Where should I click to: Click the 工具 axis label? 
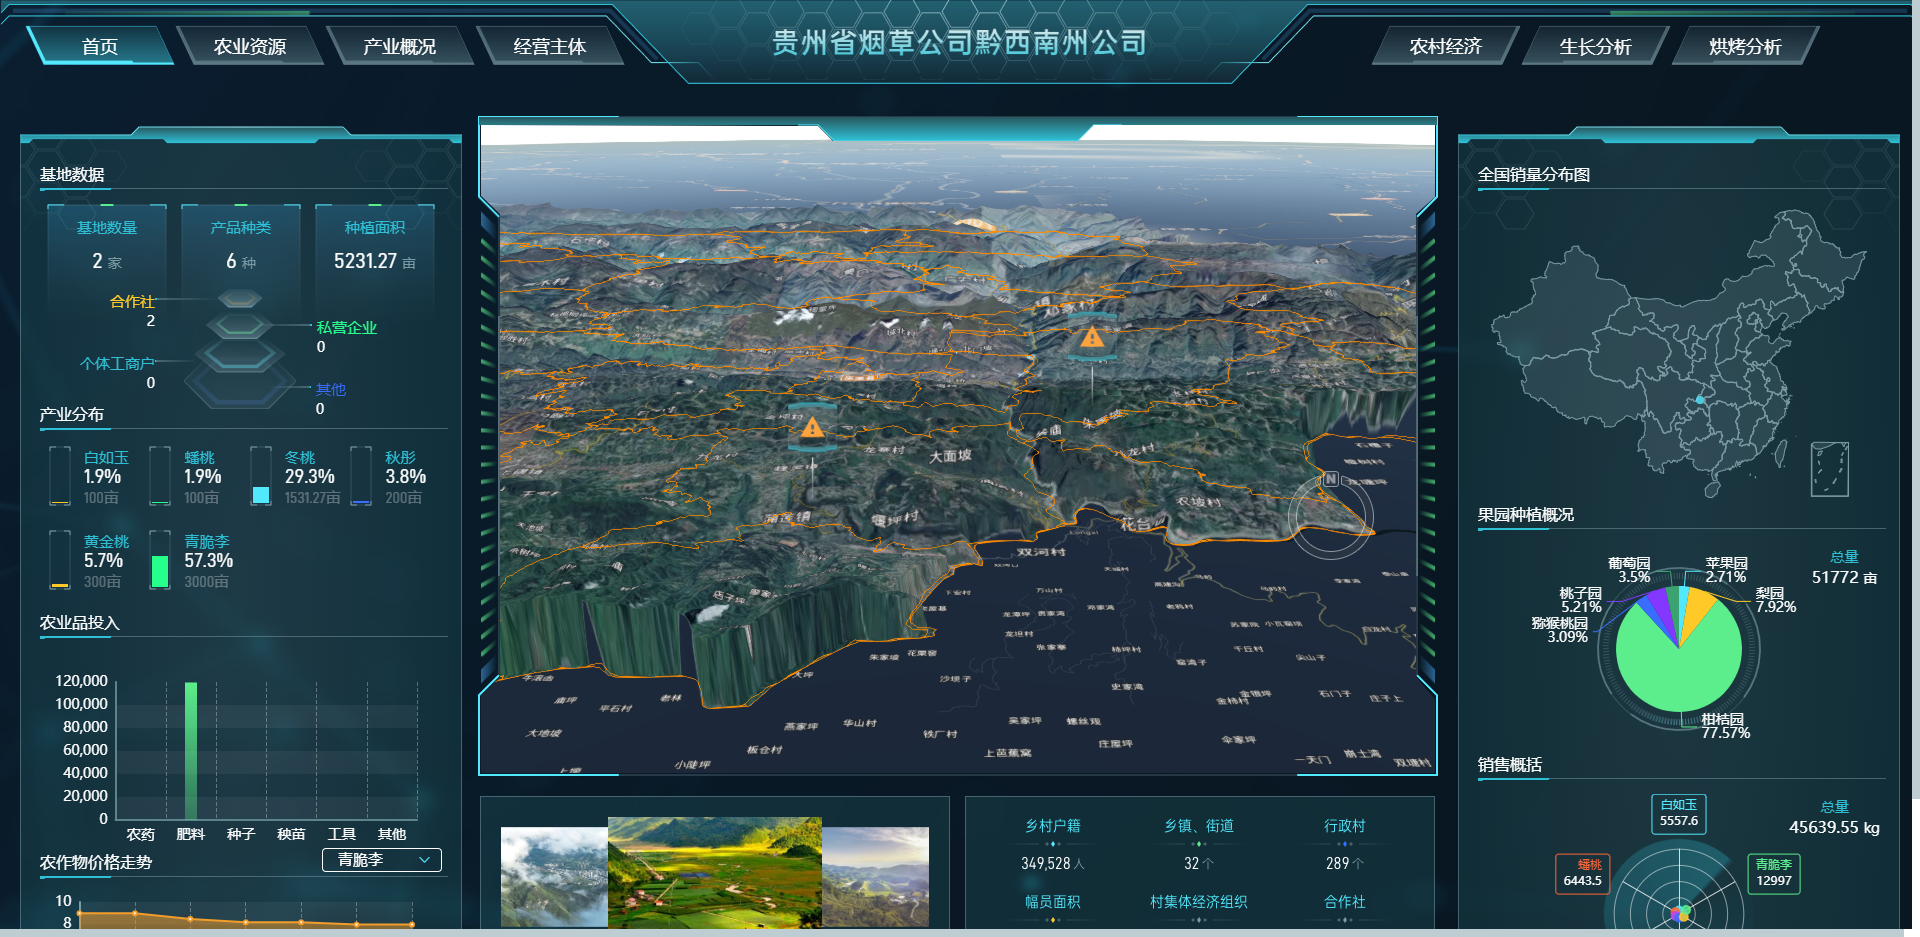click(x=342, y=834)
